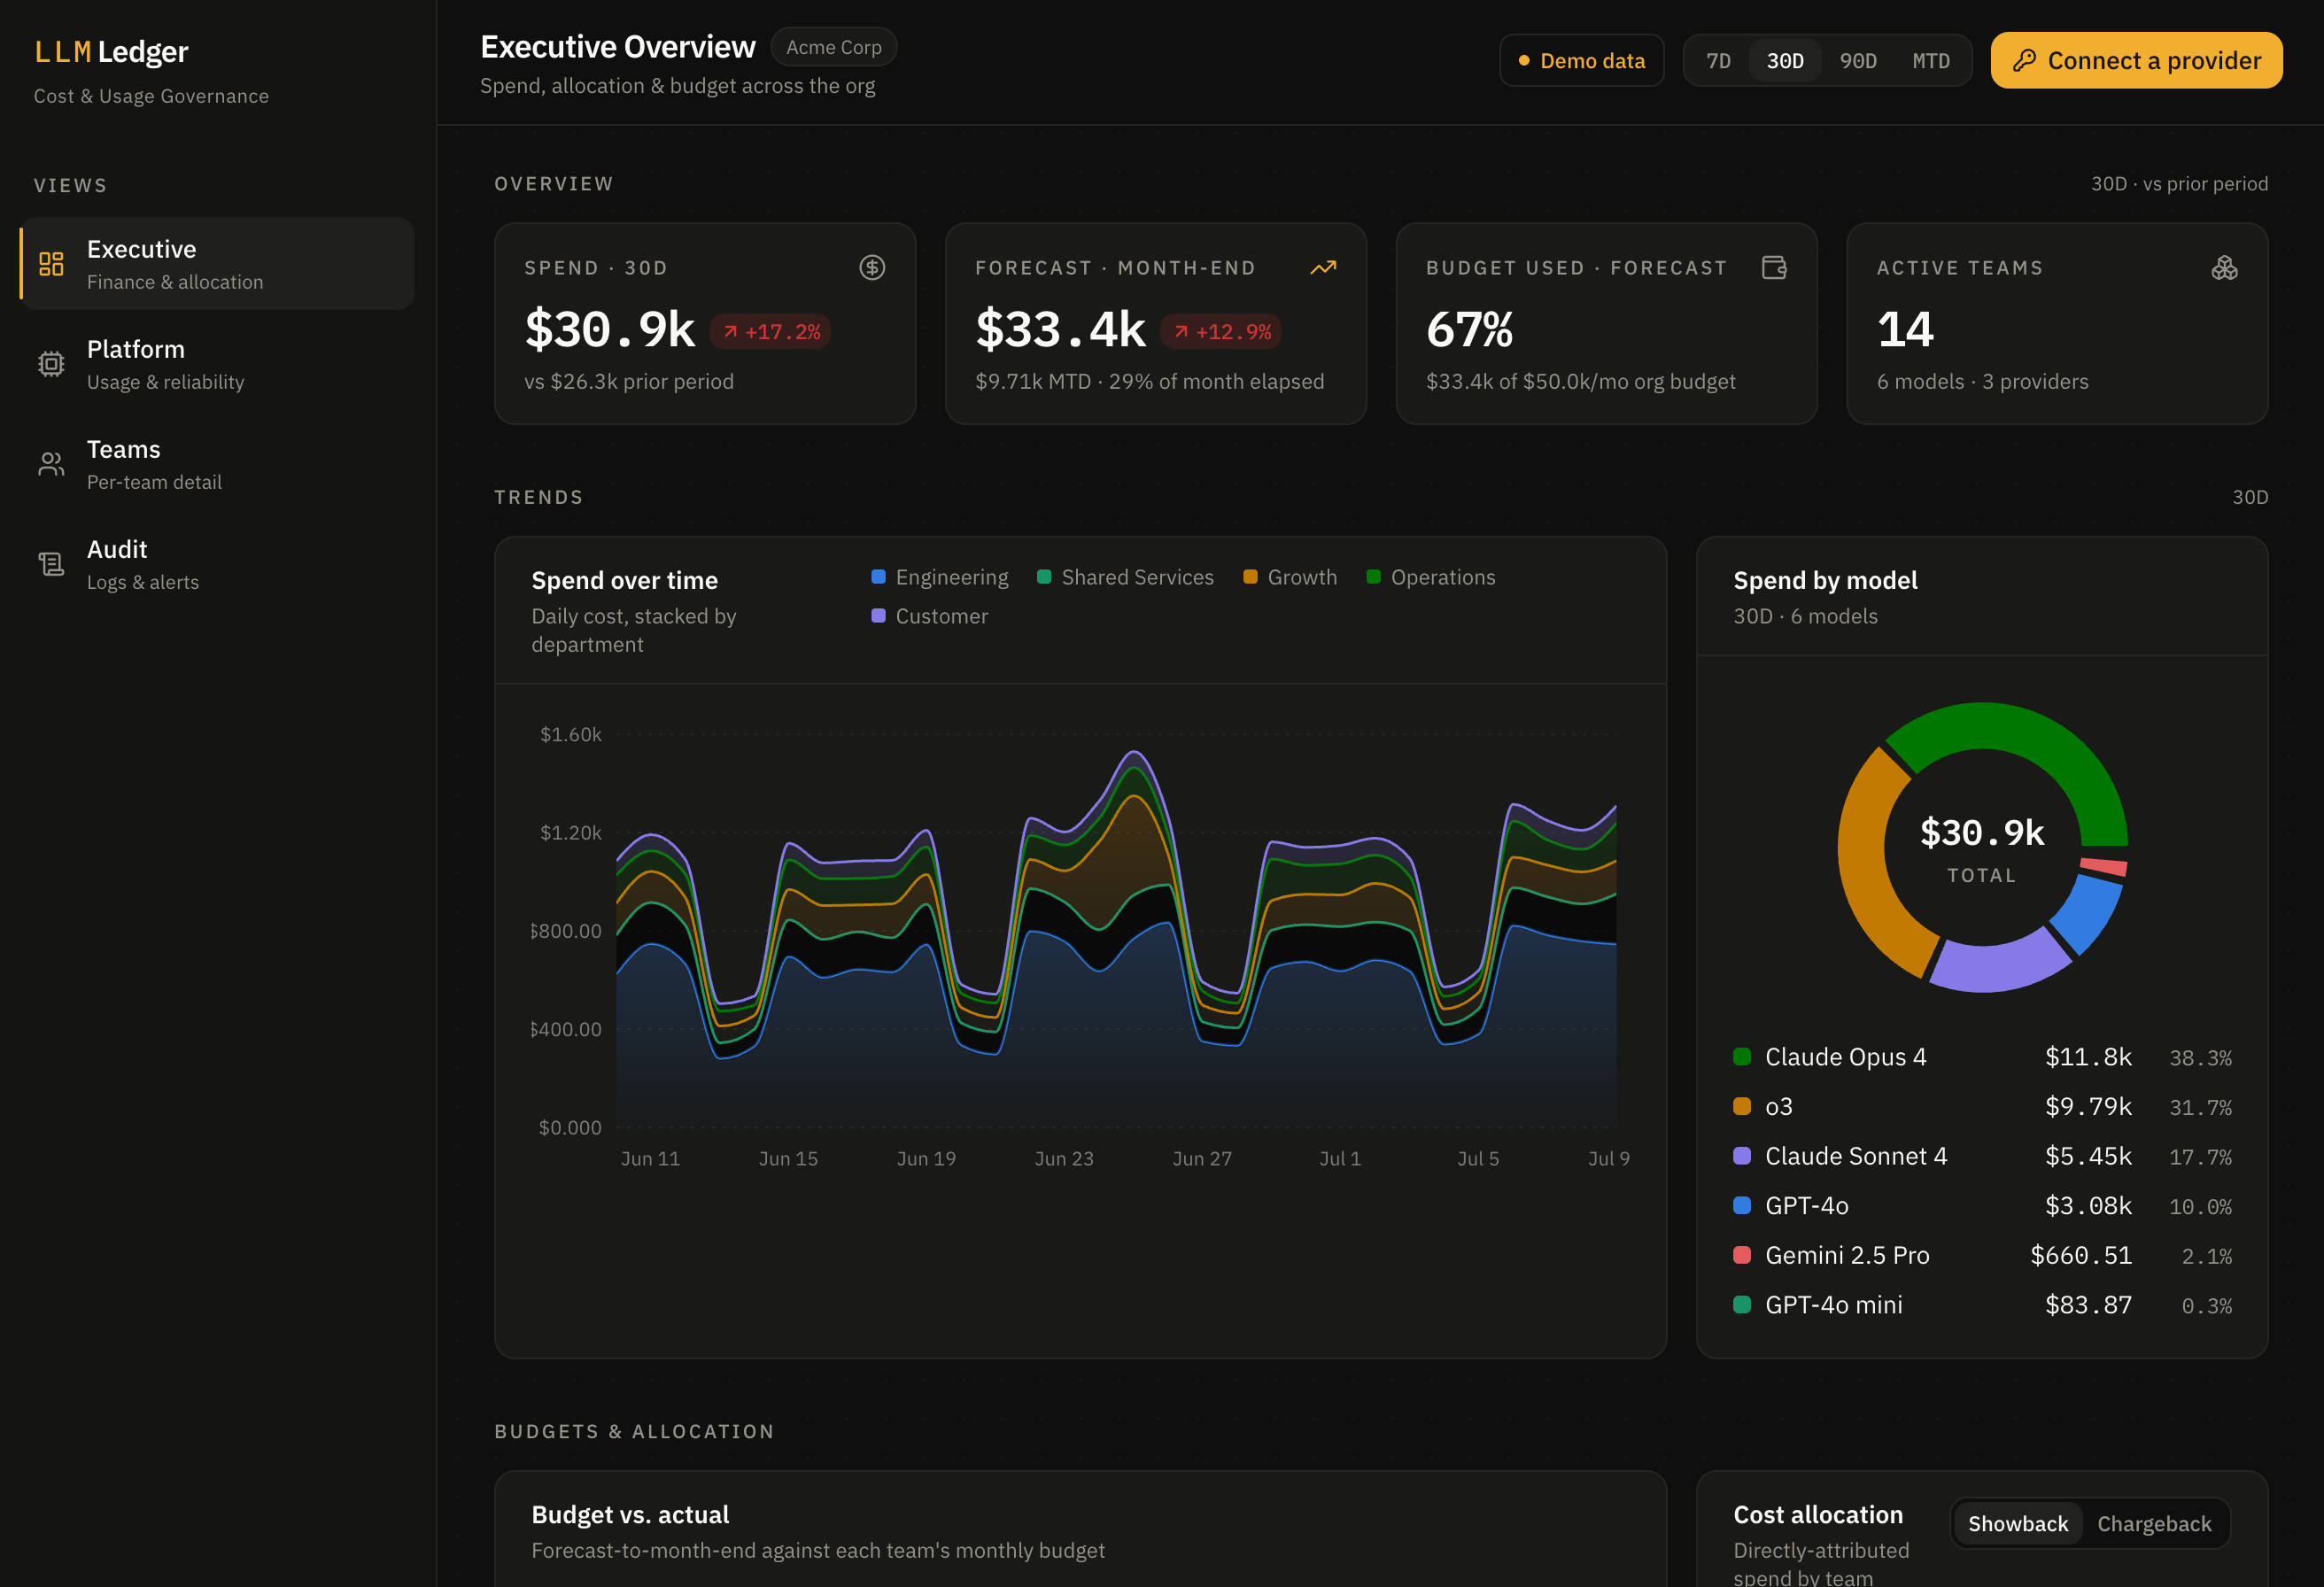Switch cost allocation to Showback
Screen dimensions: 2324x1587
[2018, 1523]
